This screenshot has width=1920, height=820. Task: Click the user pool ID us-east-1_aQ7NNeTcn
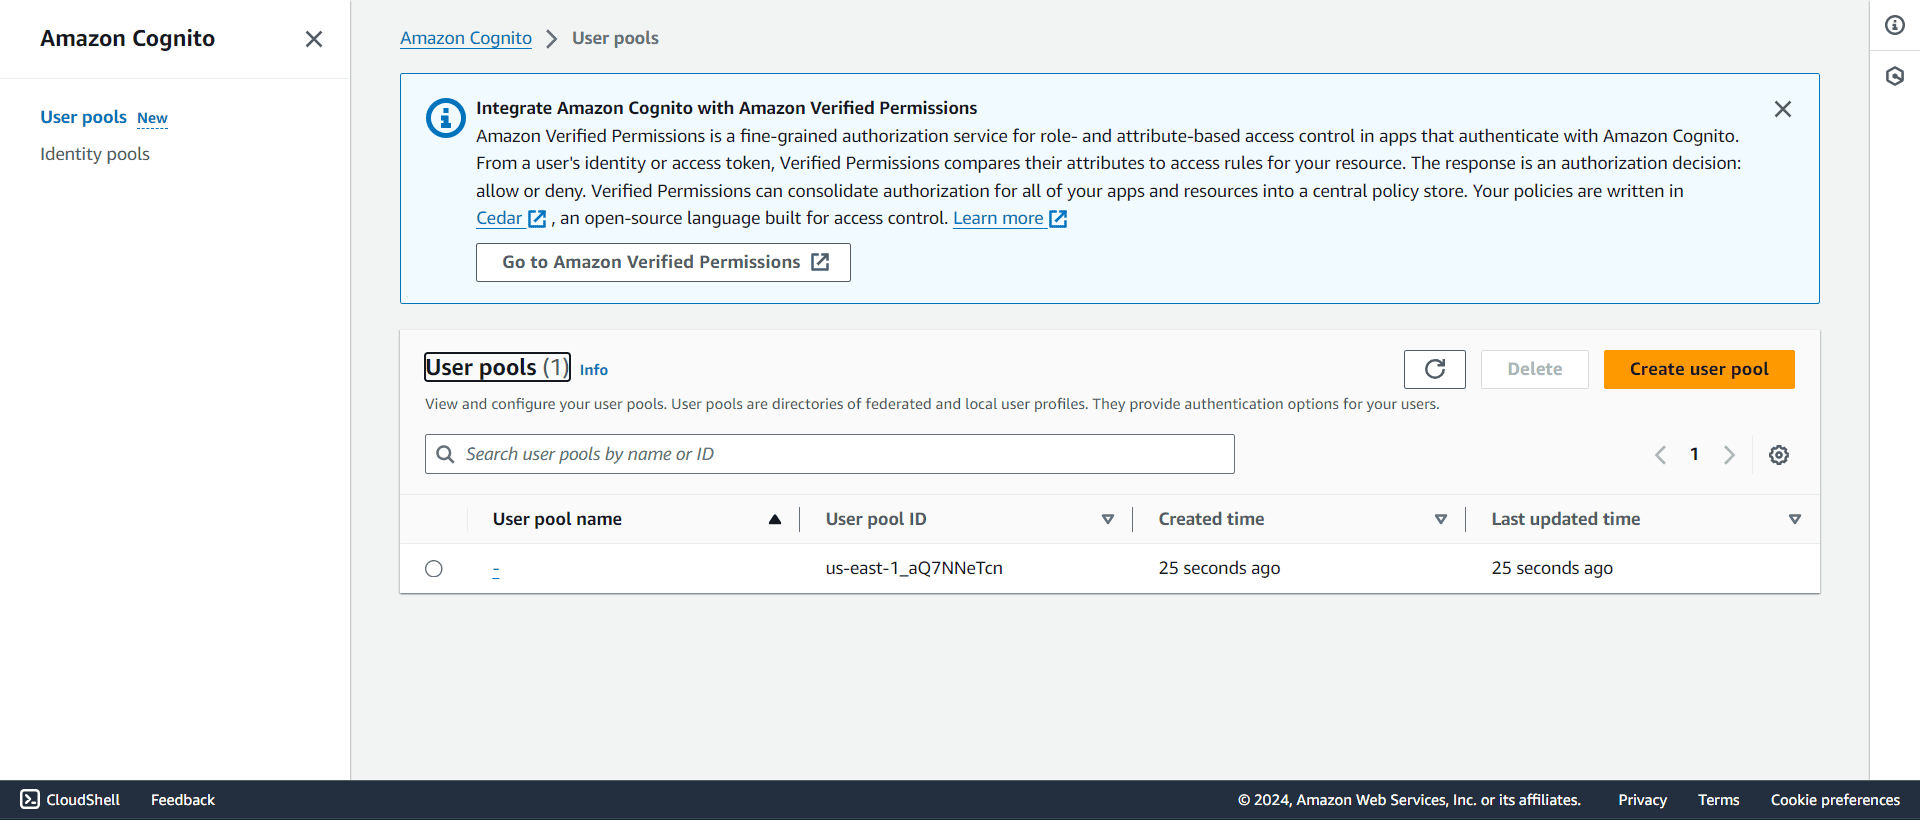click(x=914, y=568)
